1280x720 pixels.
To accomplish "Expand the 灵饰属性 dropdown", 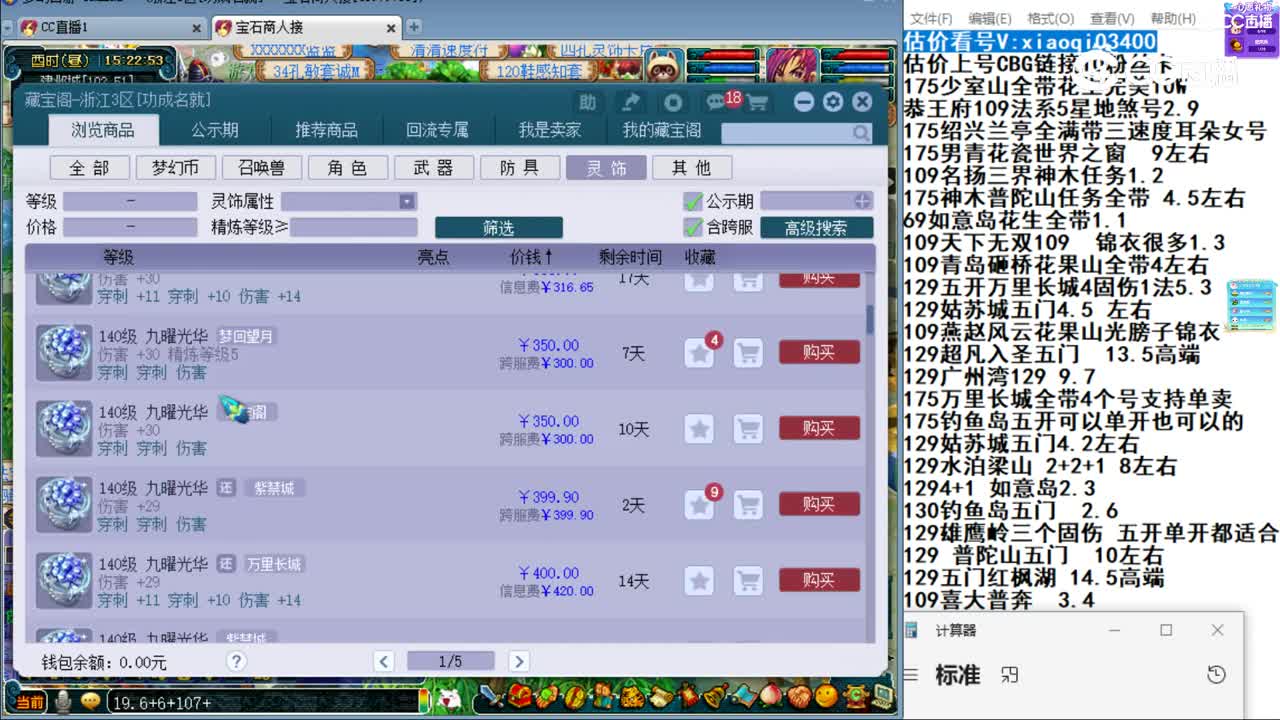I will [x=406, y=202].
